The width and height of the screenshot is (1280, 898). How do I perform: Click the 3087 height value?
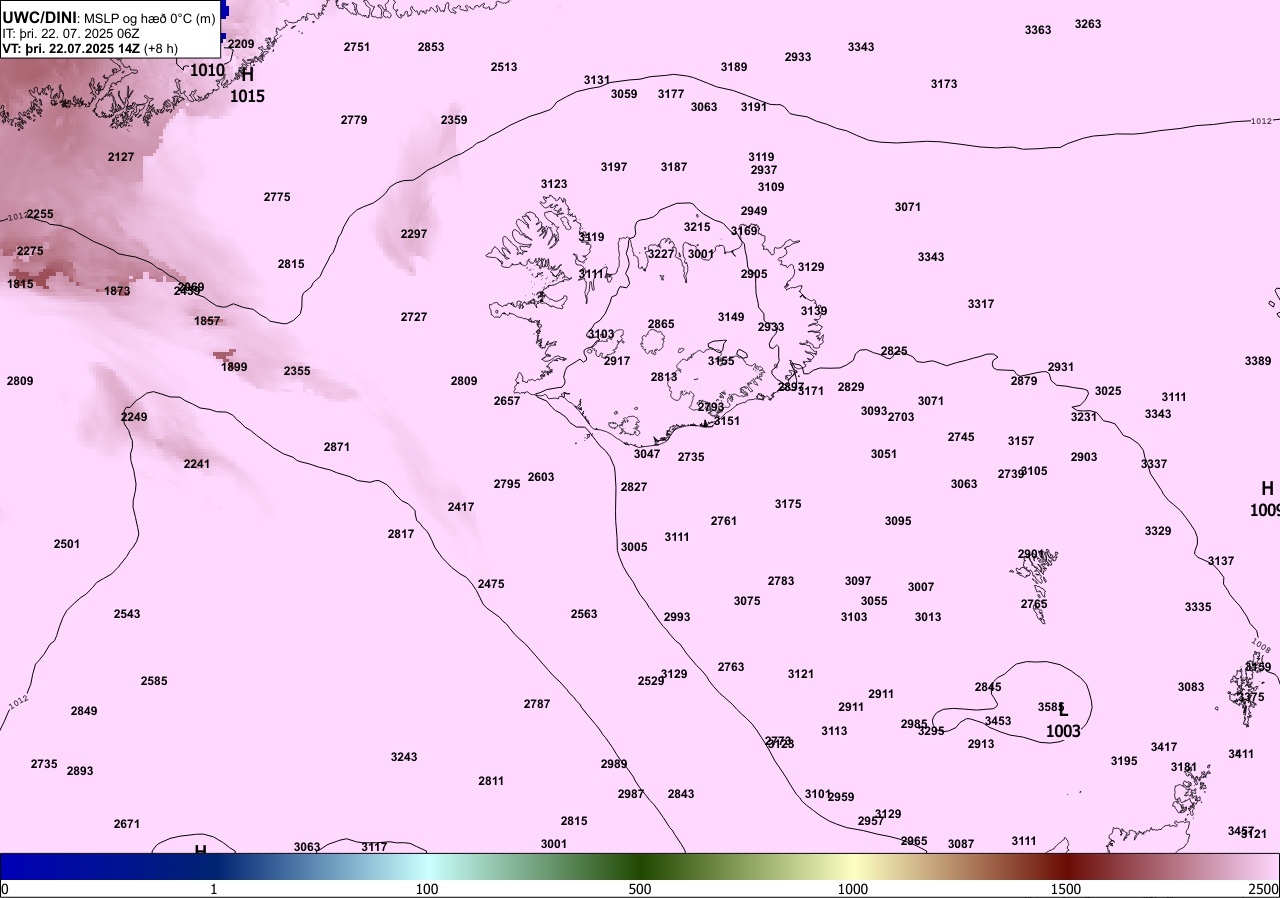[x=961, y=844]
